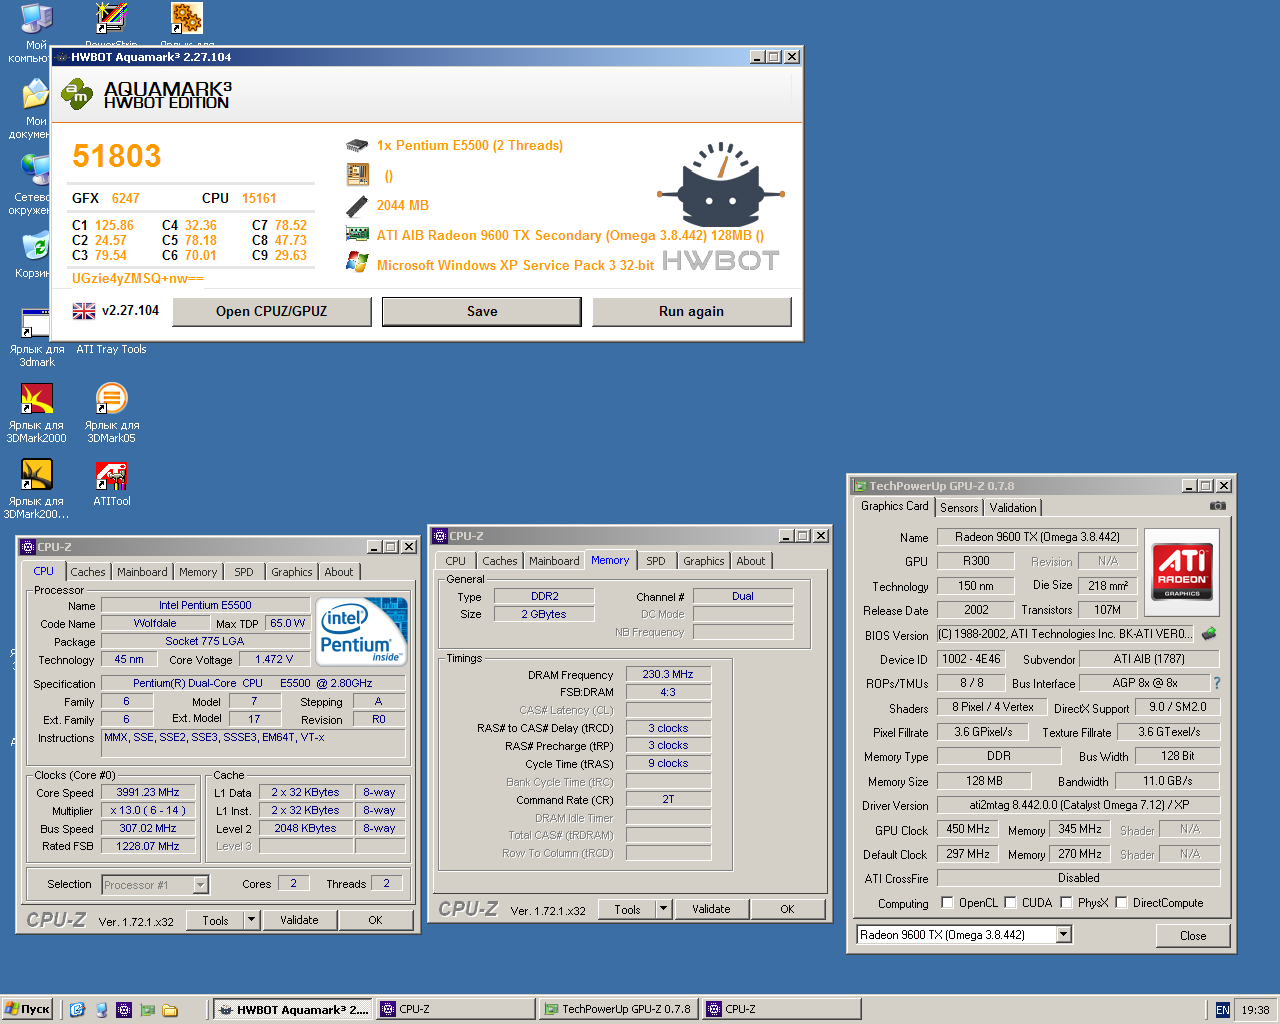Click Run again button in Aquamark
Image resolution: width=1280 pixels, height=1024 pixels.
(692, 311)
